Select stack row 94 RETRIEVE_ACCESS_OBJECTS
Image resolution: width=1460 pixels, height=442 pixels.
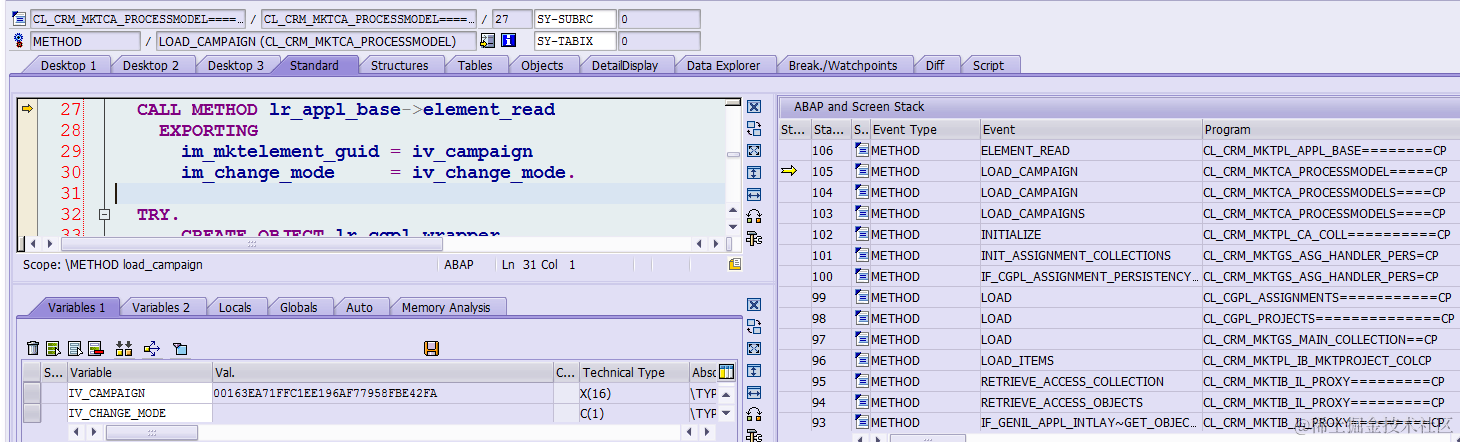[1120, 402]
